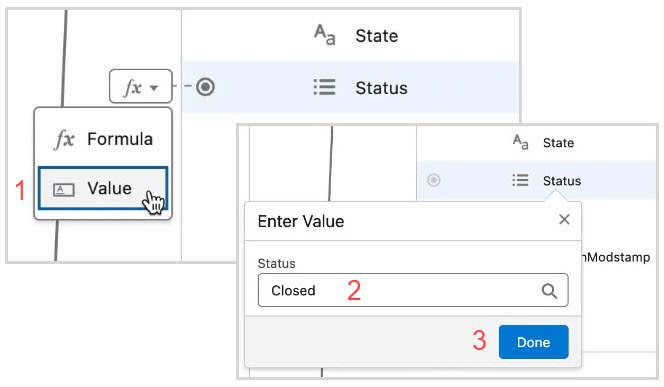Select Formula from the popup menu
The width and height of the screenshot is (664, 387).
pyautogui.click(x=103, y=139)
